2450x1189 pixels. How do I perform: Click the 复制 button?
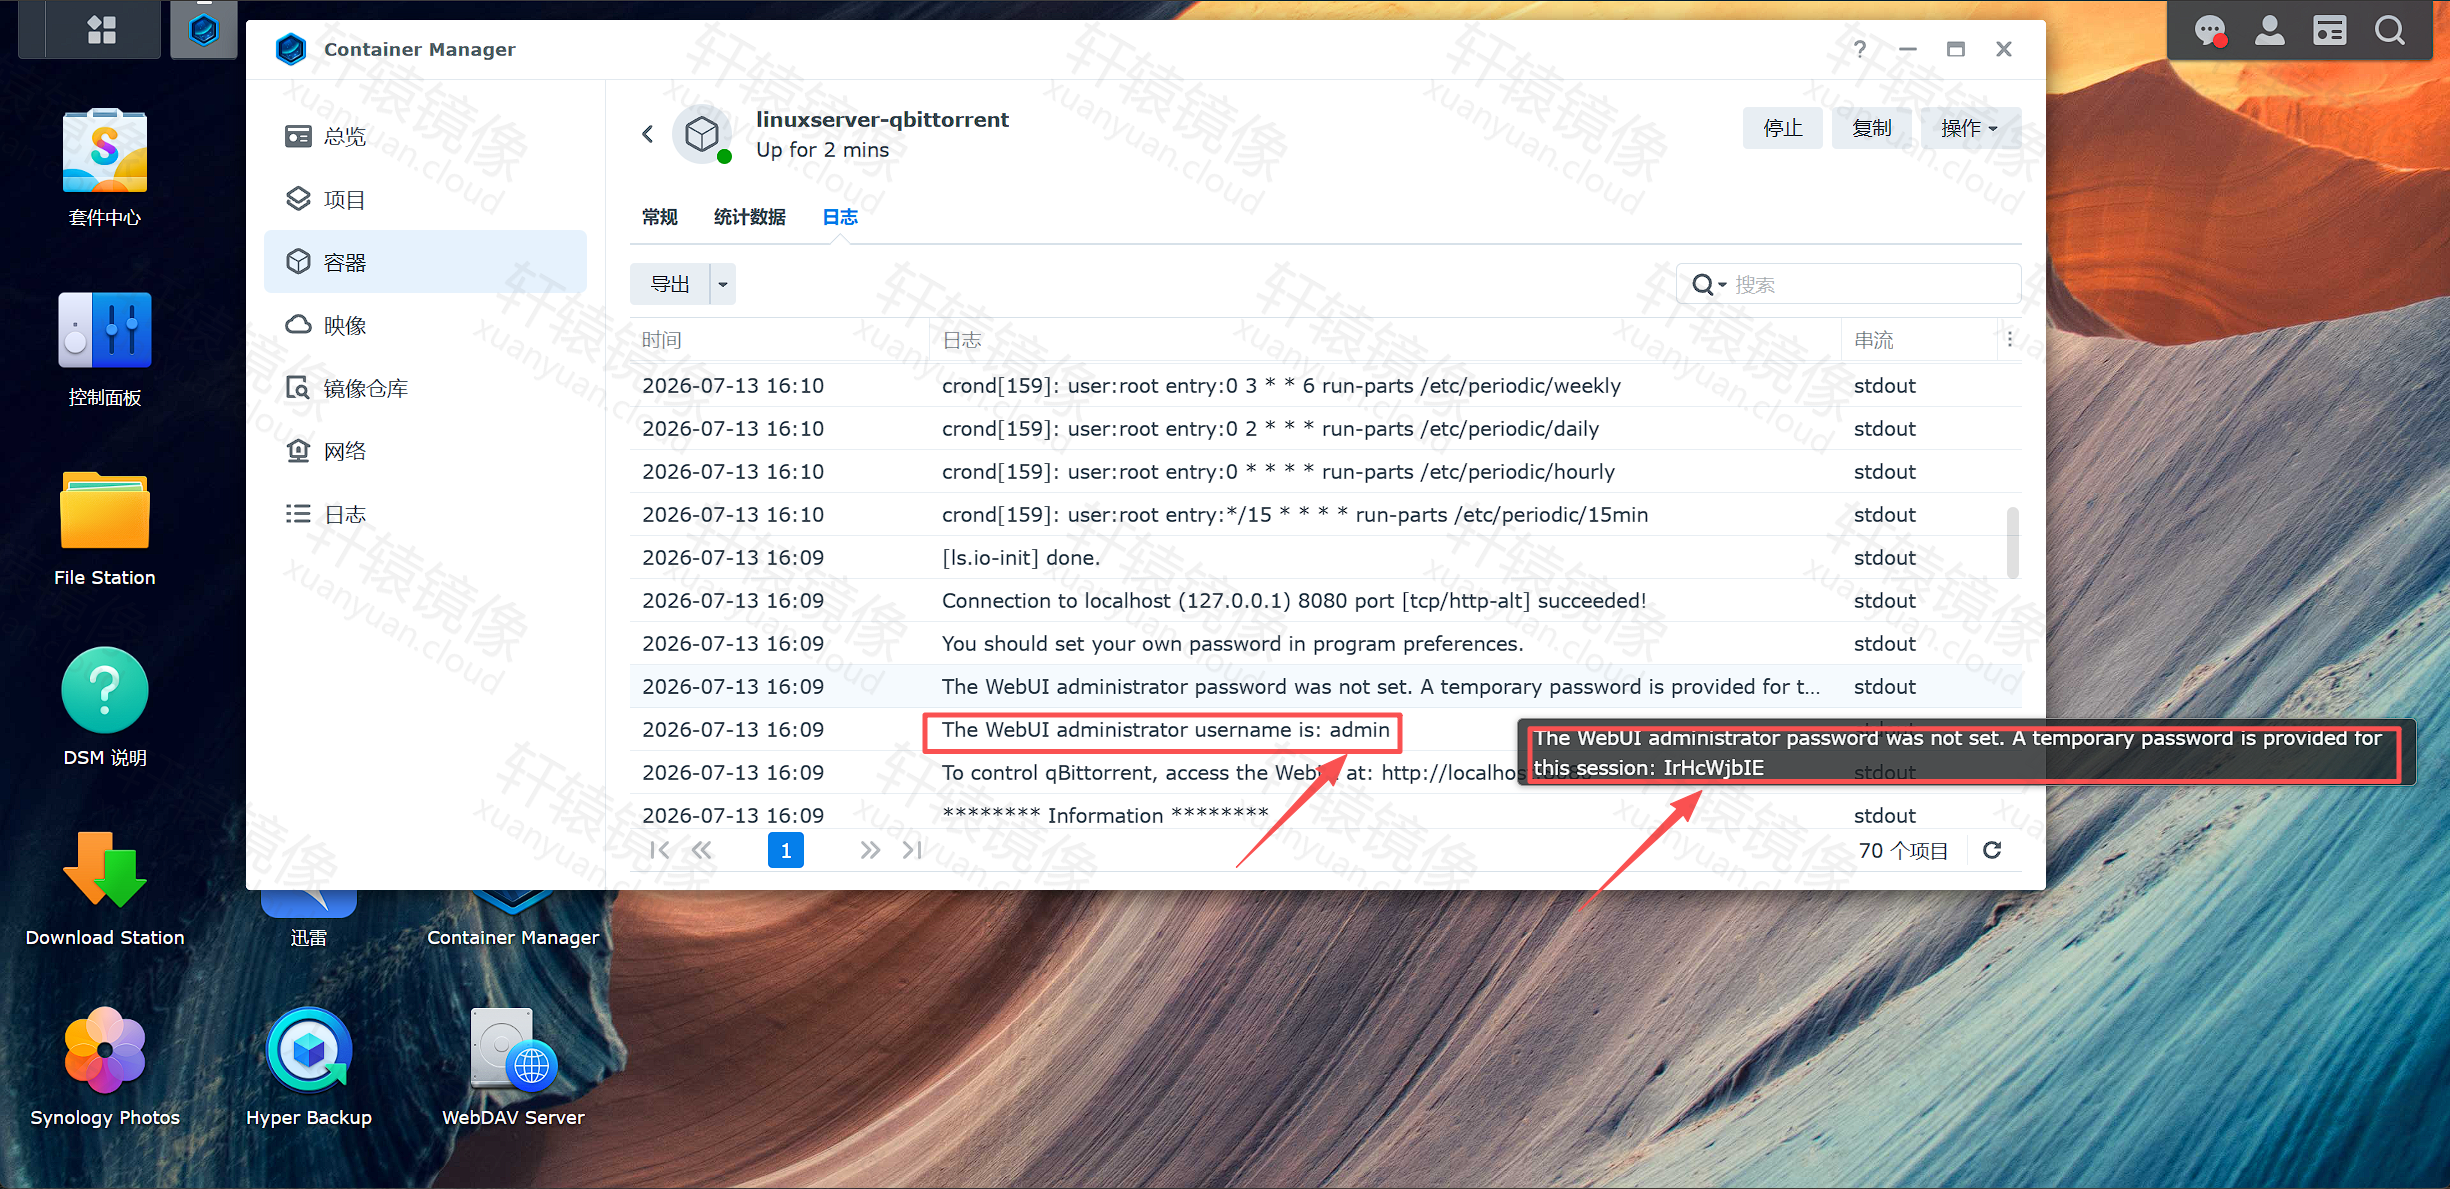point(1872,128)
